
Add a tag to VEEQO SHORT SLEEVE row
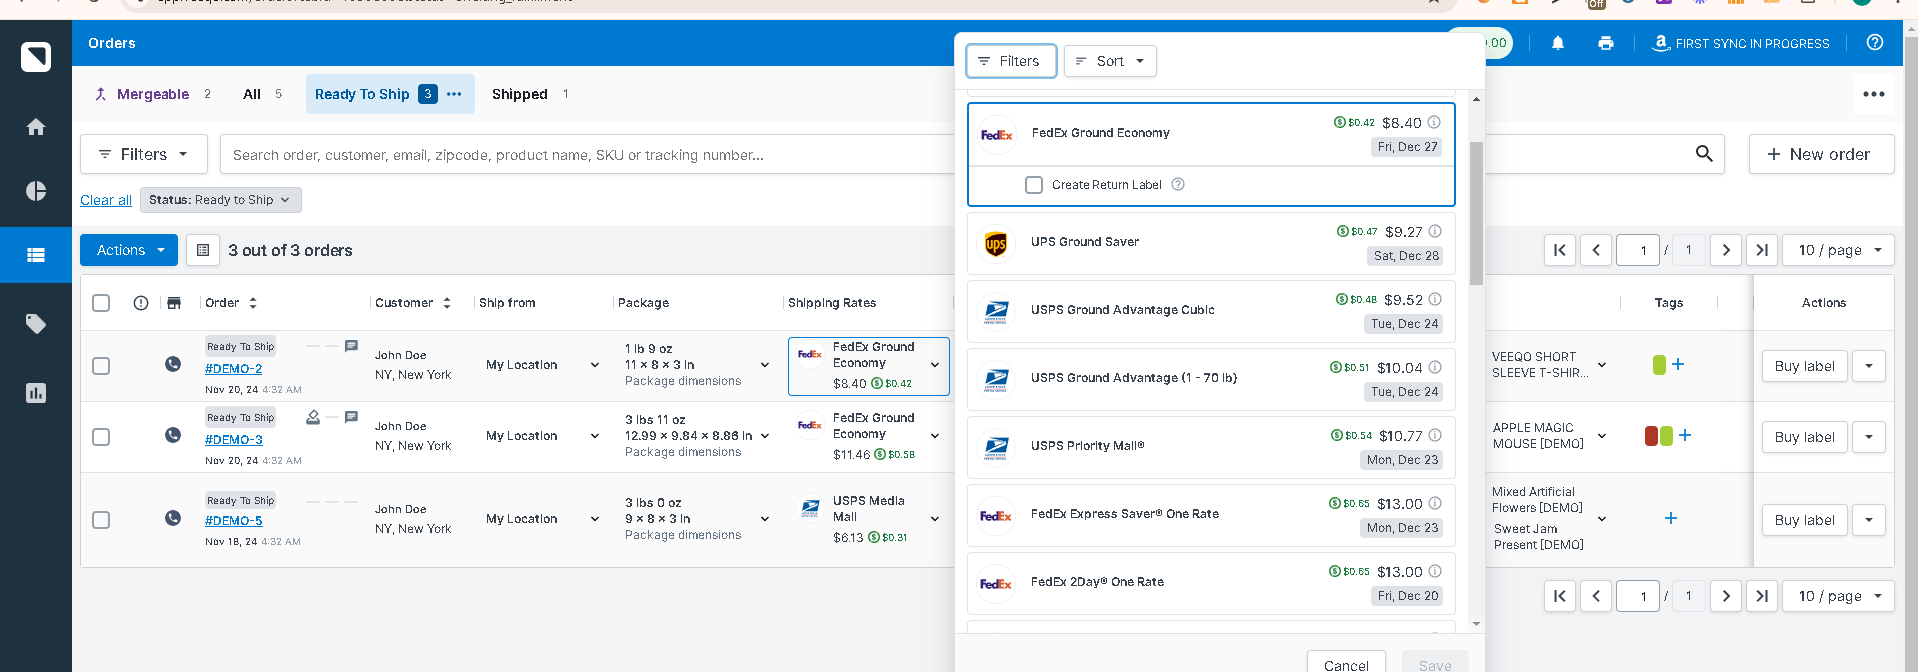point(1678,365)
